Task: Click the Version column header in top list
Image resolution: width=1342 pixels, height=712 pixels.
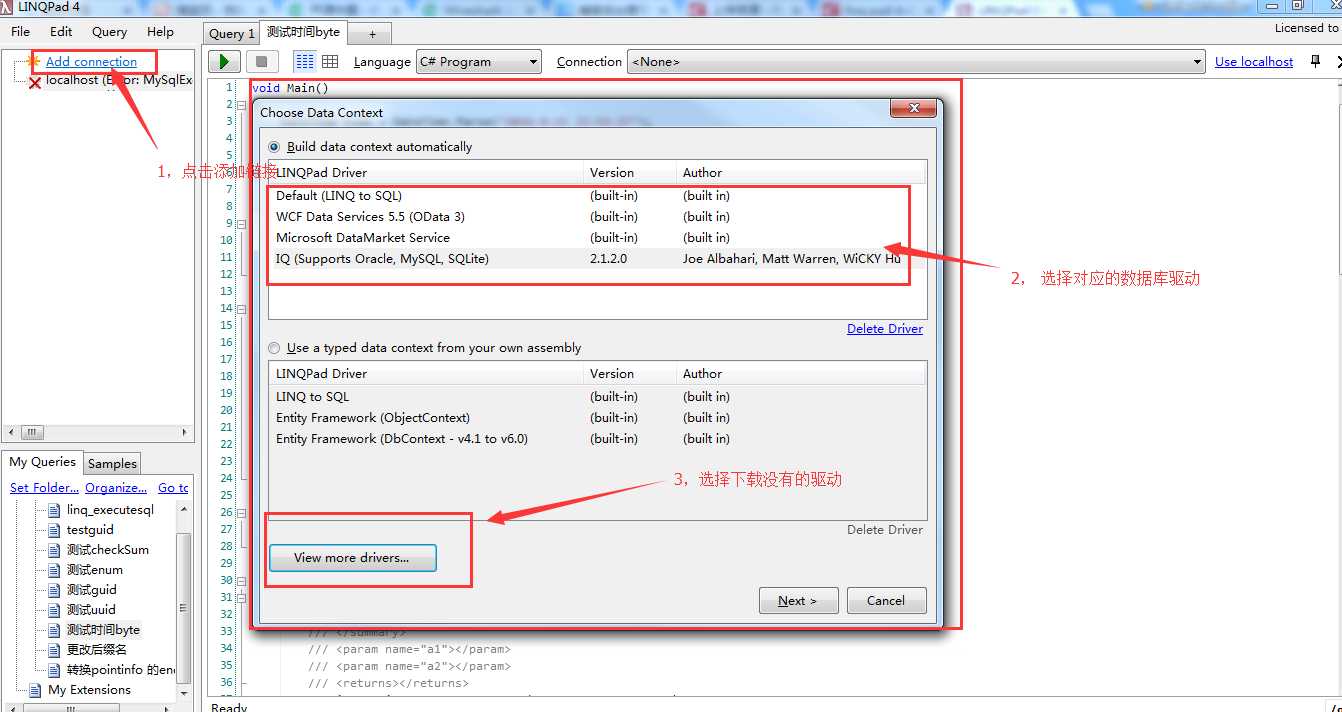Action: (630, 173)
